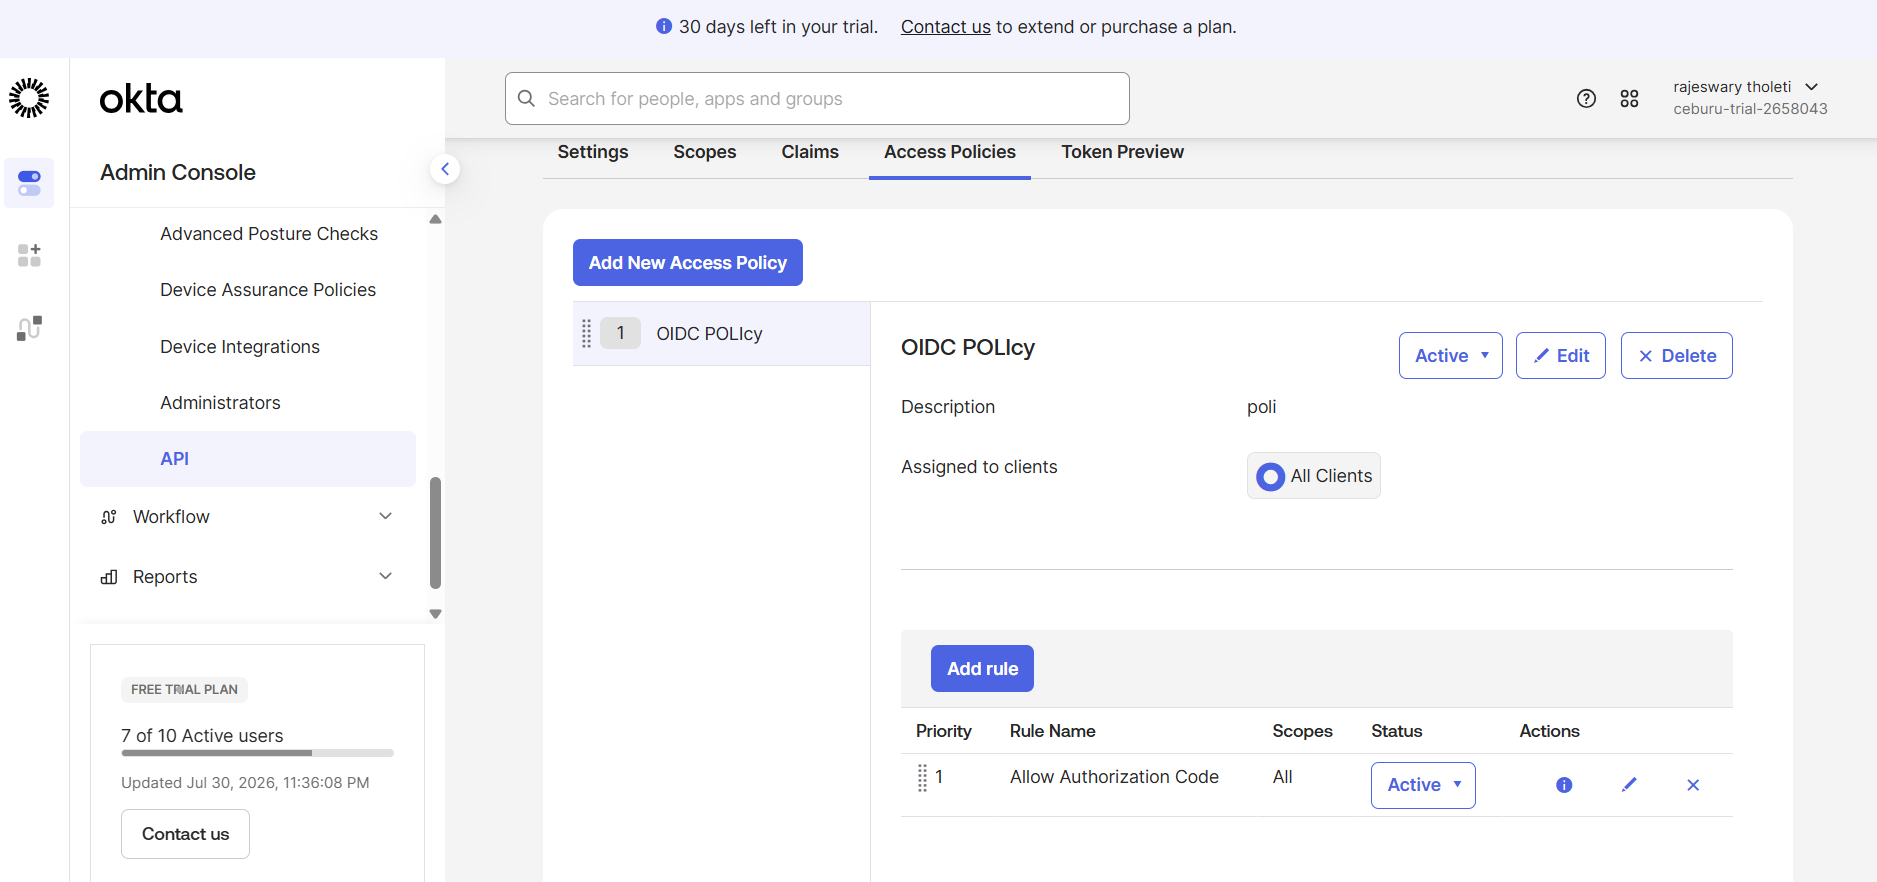Click the Allow Authorization Code rule name
This screenshot has width=1877, height=882.
click(1114, 777)
